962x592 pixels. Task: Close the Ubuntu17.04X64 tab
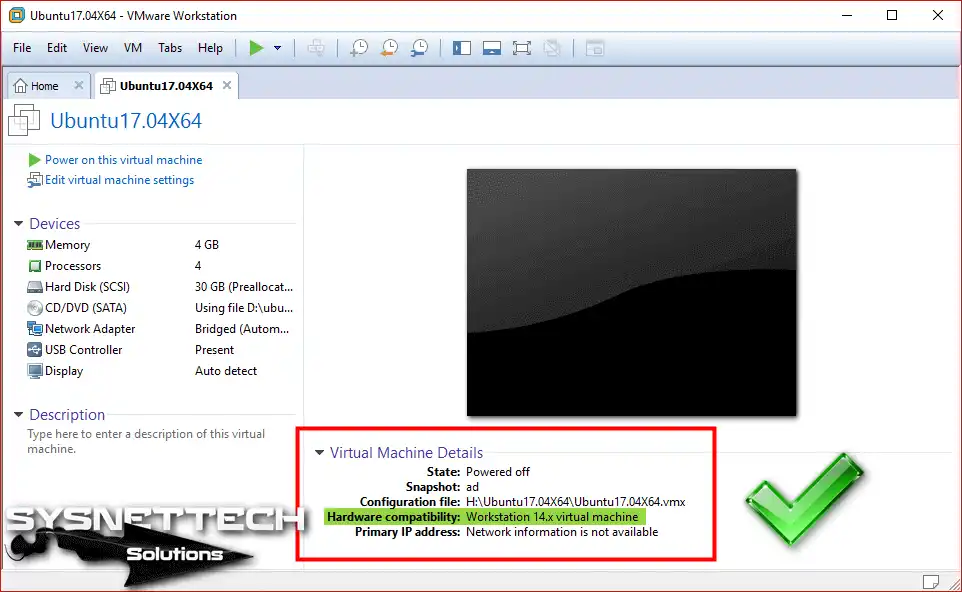(x=227, y=85)
